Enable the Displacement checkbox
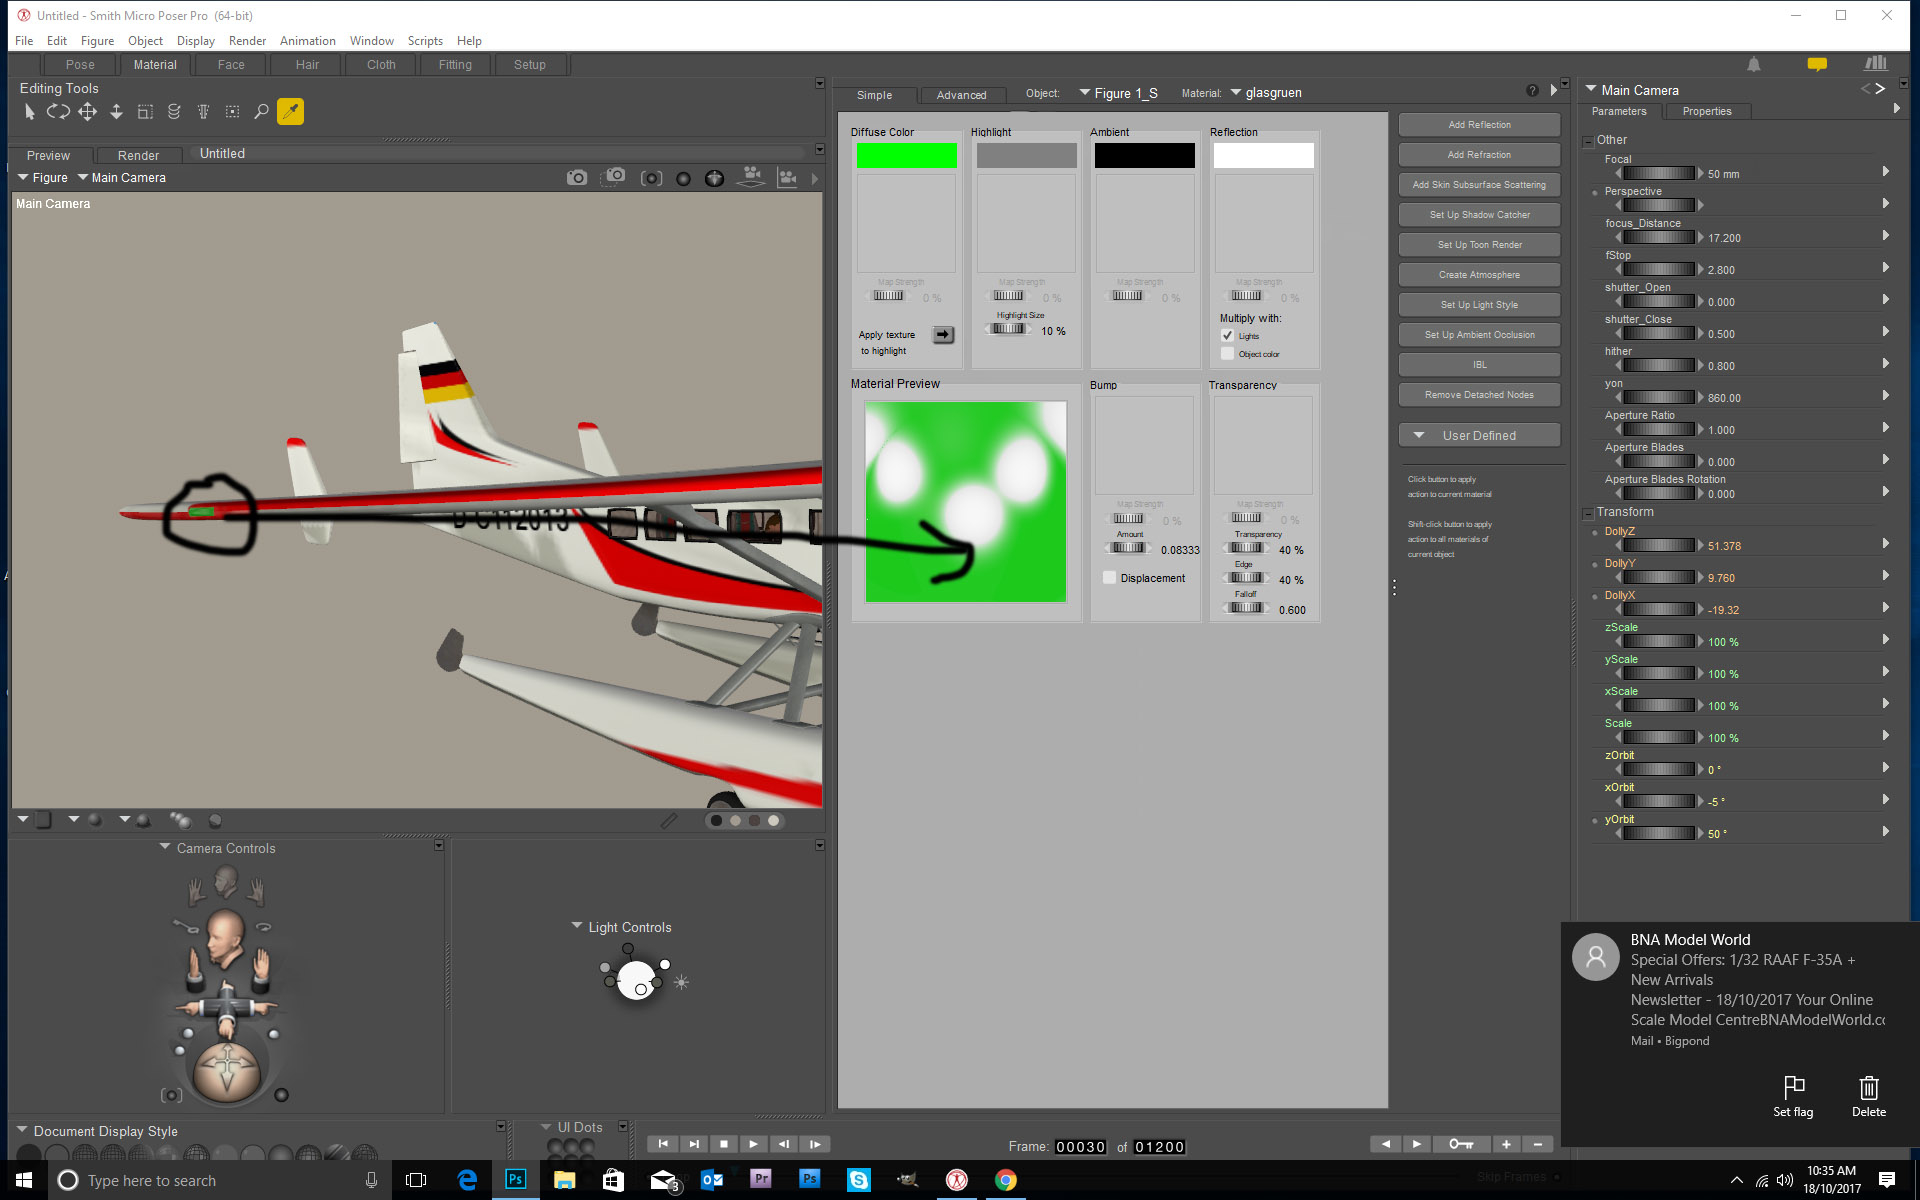The width and height of the screenshot is (1920, 1200). [x=1109, y=578]
